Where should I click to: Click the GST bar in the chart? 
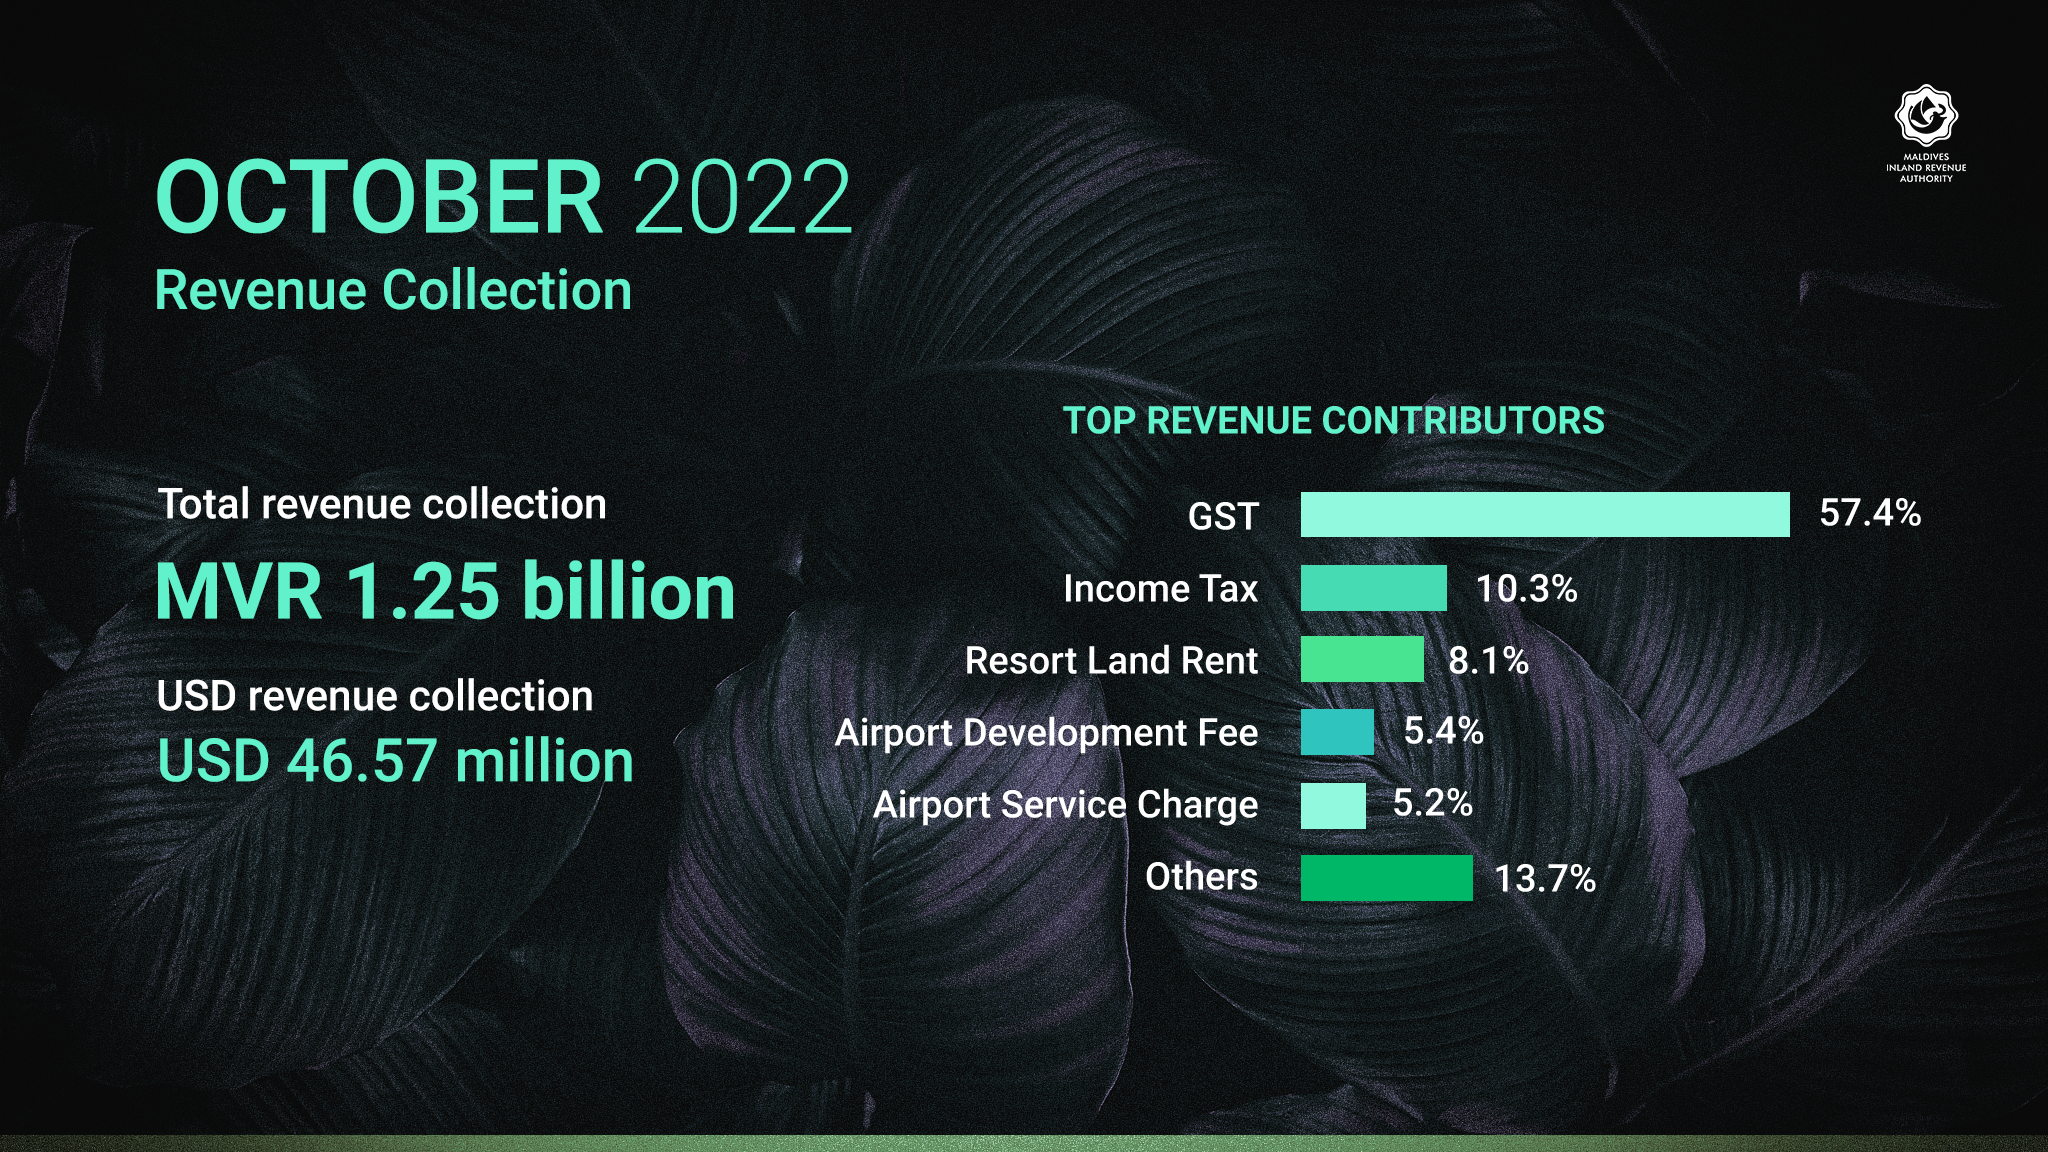tap(1545, 514)
